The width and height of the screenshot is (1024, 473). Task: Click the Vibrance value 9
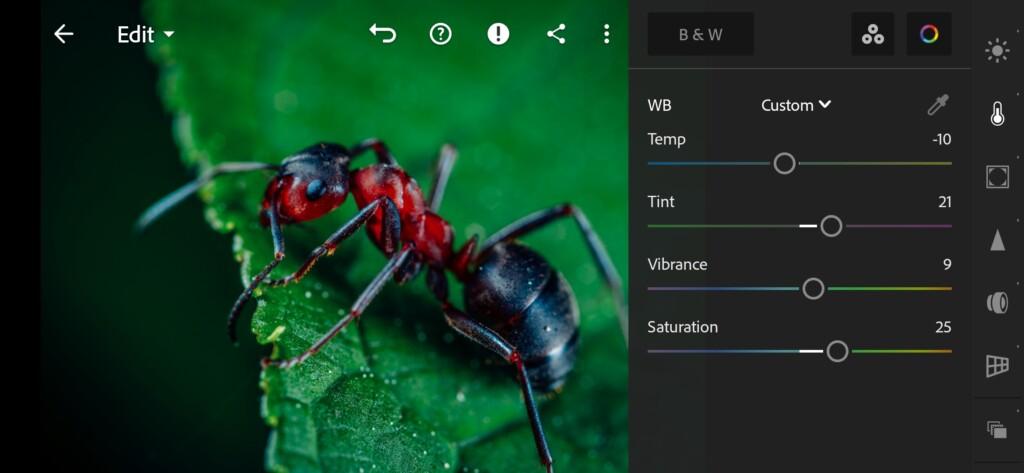click(x=947, y=265)
